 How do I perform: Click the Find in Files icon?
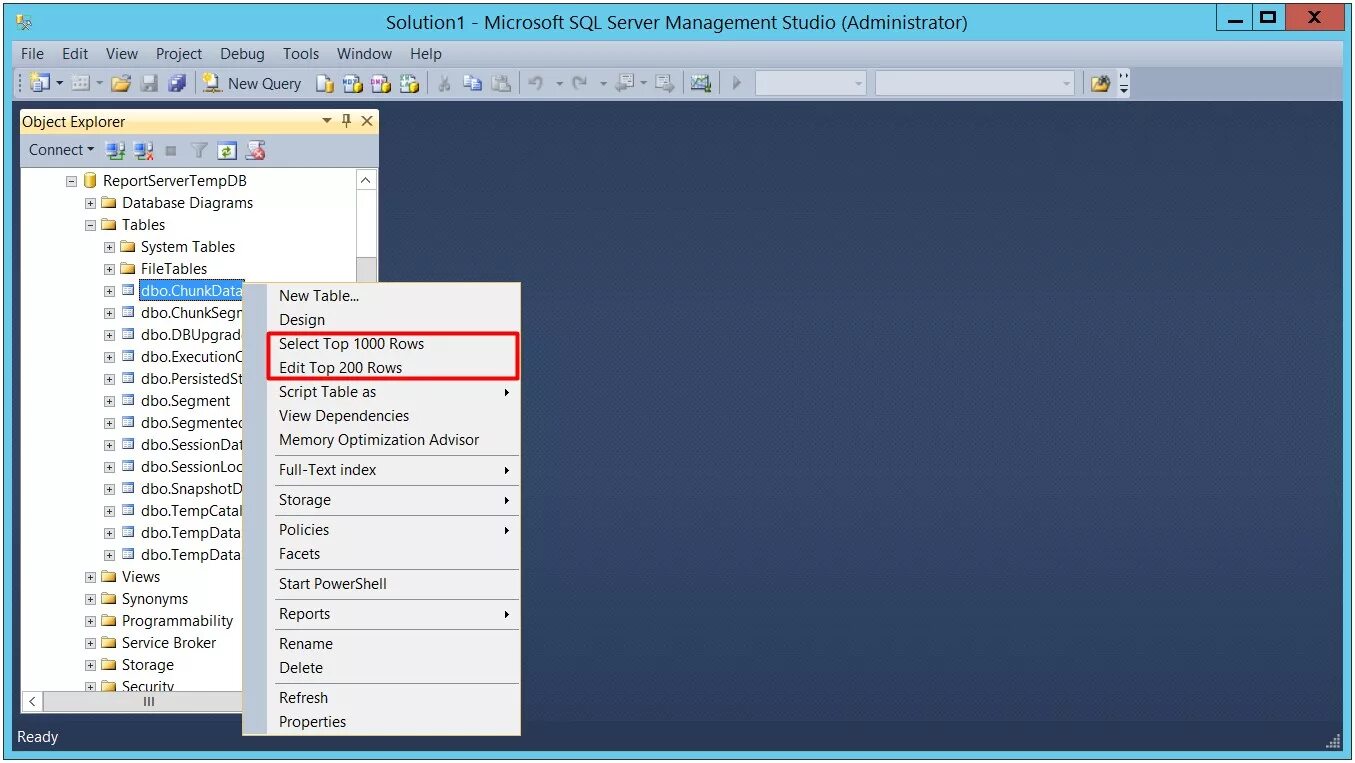click(x=1100, y=84)
